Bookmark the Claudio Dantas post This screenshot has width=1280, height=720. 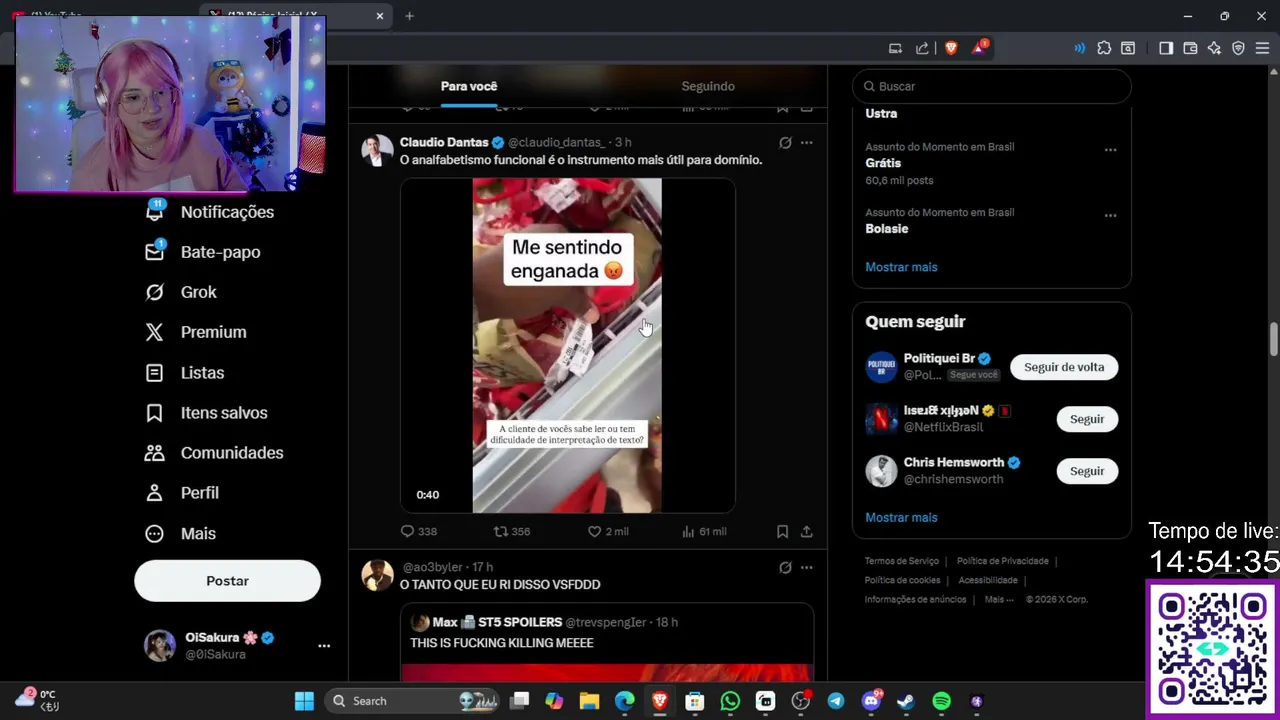pos(782,532)
